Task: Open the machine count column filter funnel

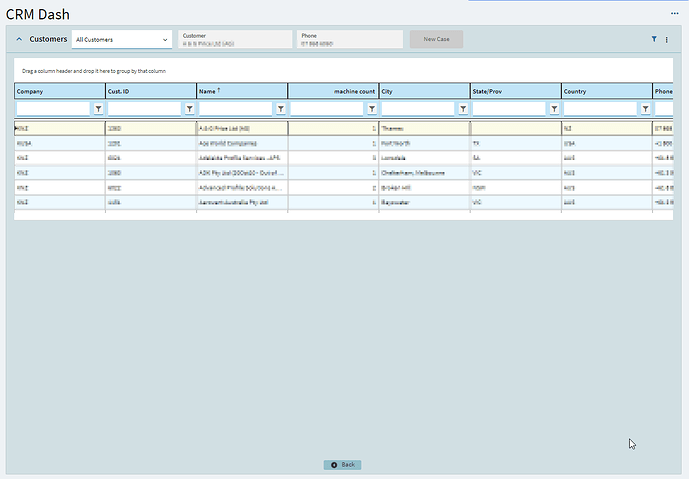Action: pos(372,109)
